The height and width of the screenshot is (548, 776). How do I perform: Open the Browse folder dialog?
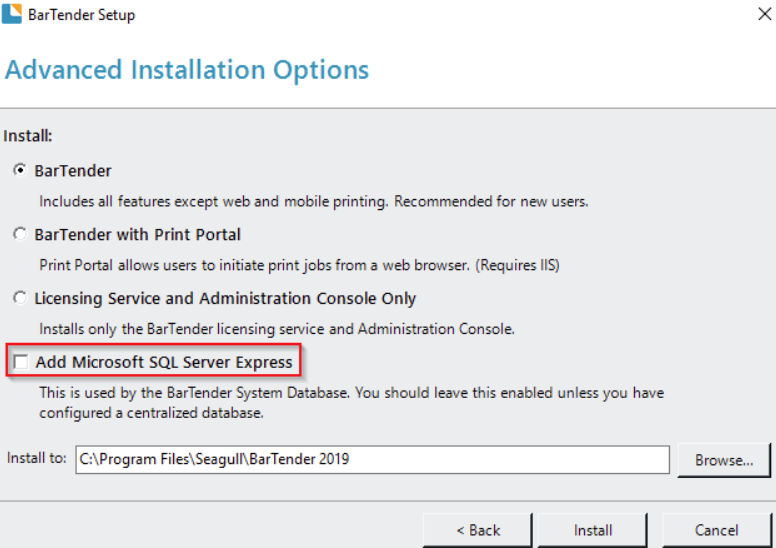(724, 460)
